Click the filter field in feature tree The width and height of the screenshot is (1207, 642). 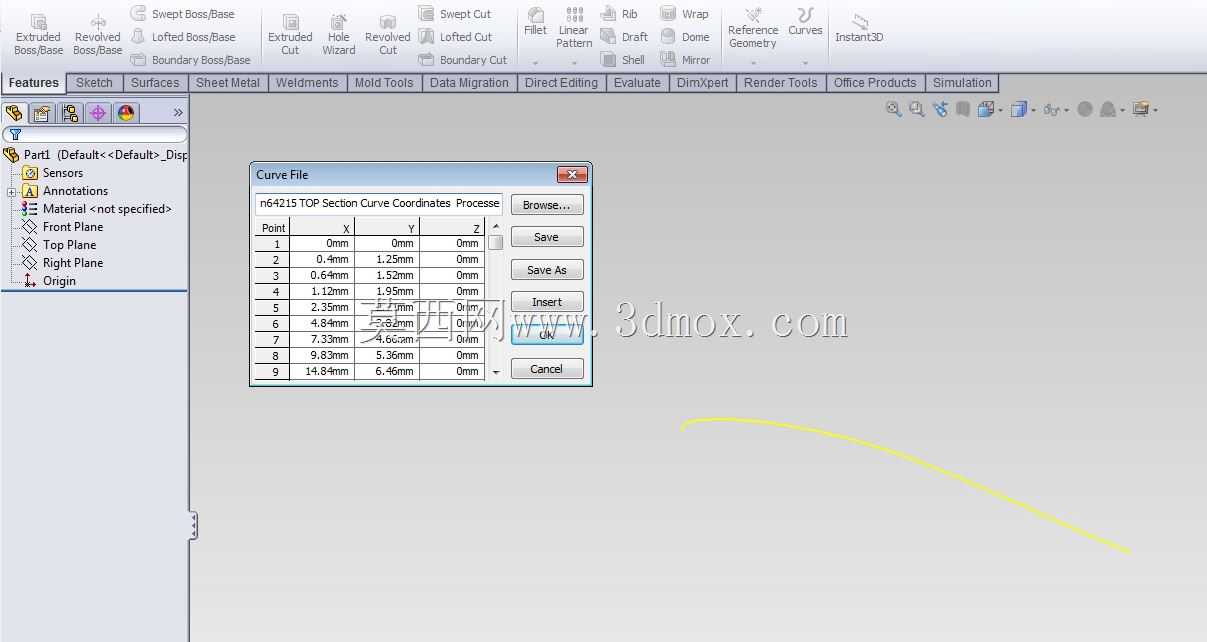pos(94,134)
